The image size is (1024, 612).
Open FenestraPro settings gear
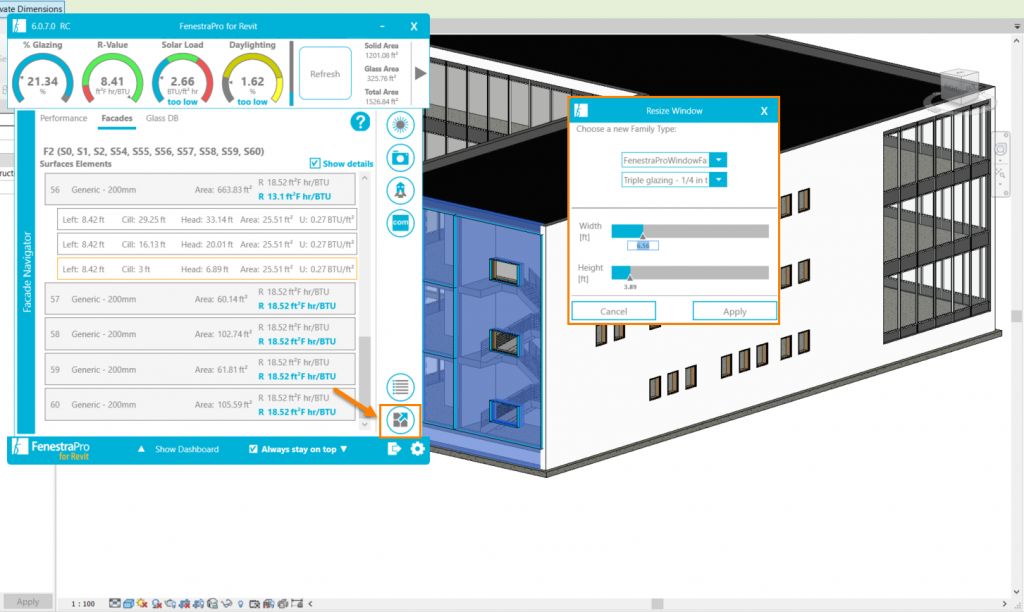pyautogui.click(x=417, y=449)
